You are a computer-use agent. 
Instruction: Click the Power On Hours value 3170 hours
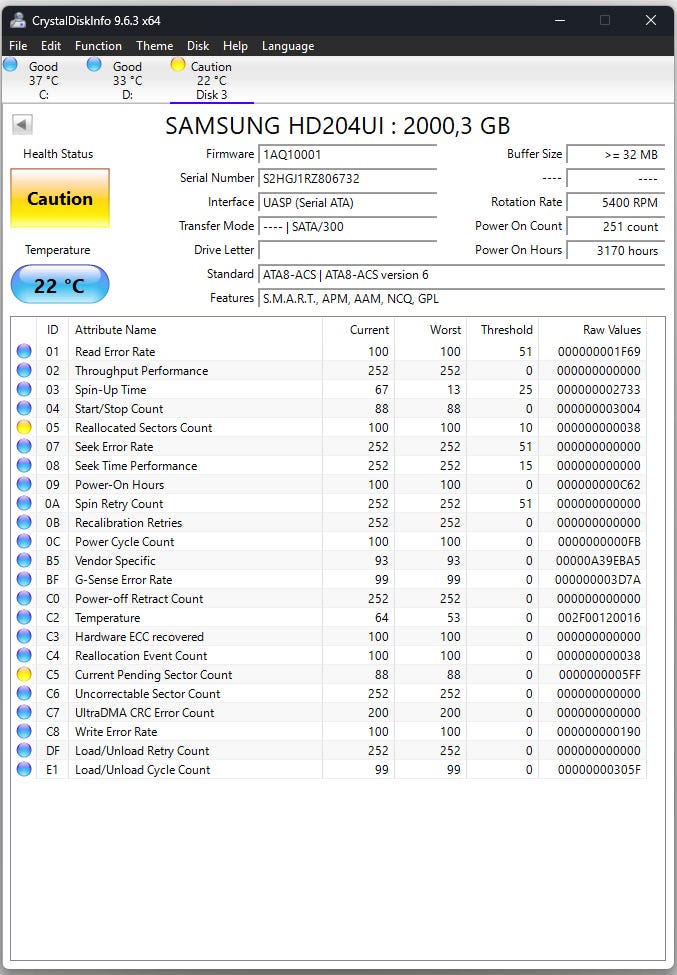click(x=615, y=251)
